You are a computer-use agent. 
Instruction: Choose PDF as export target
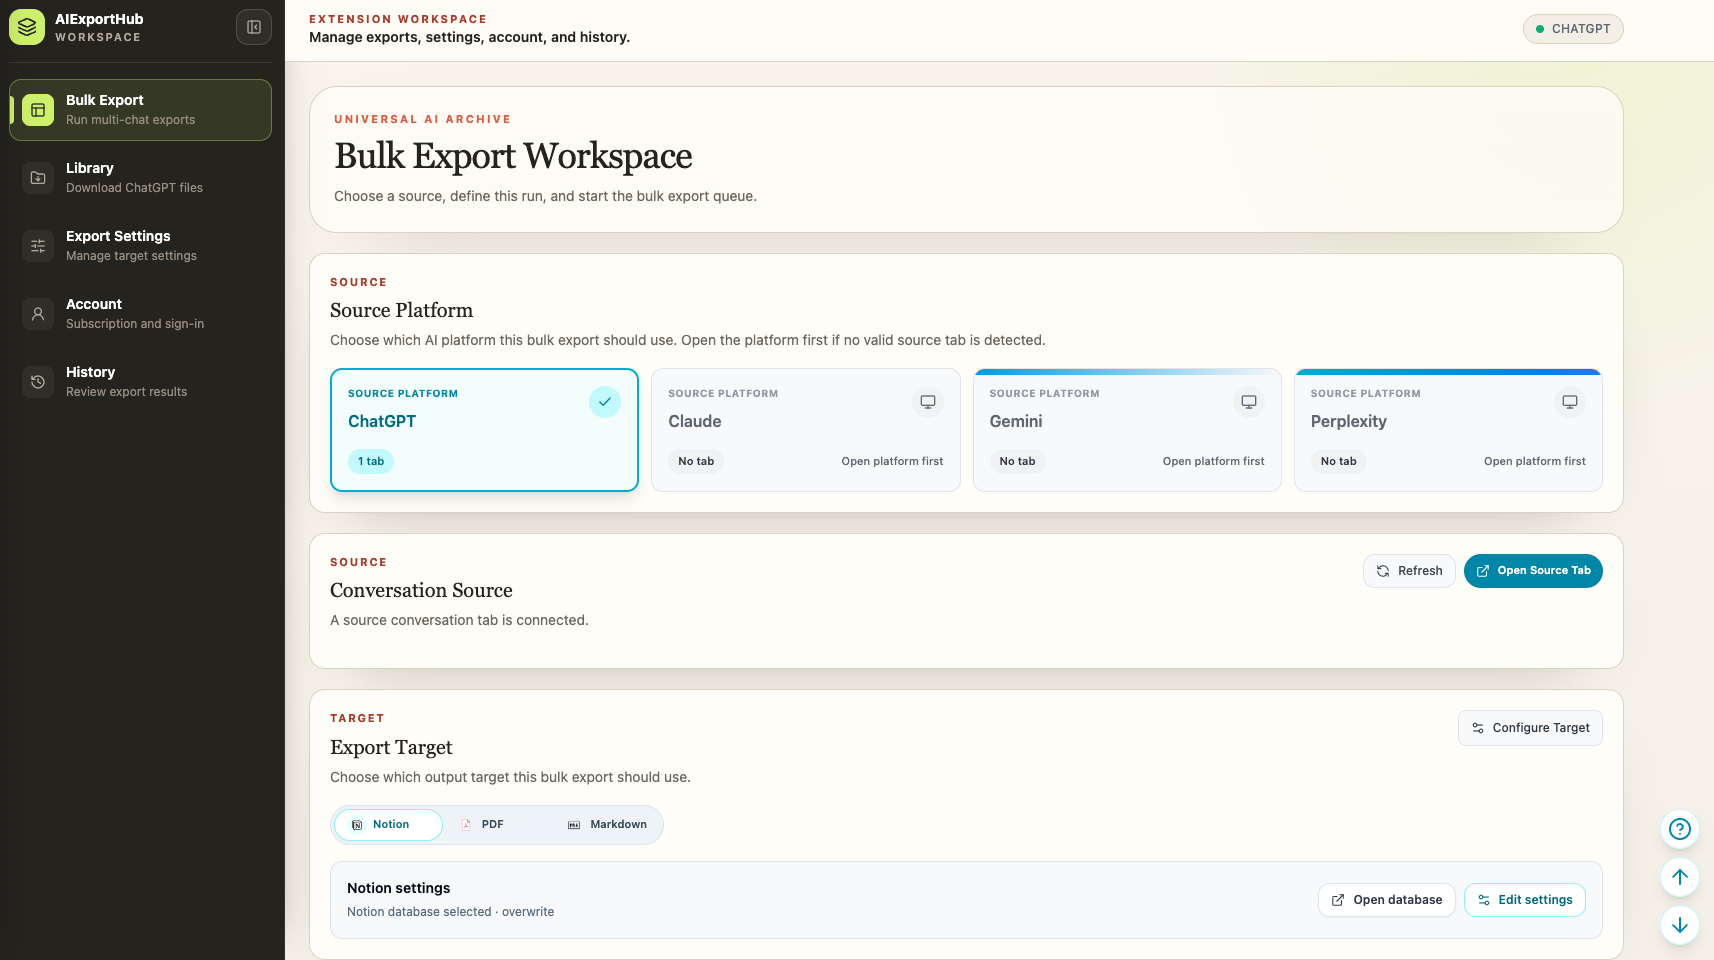point(497,825)
